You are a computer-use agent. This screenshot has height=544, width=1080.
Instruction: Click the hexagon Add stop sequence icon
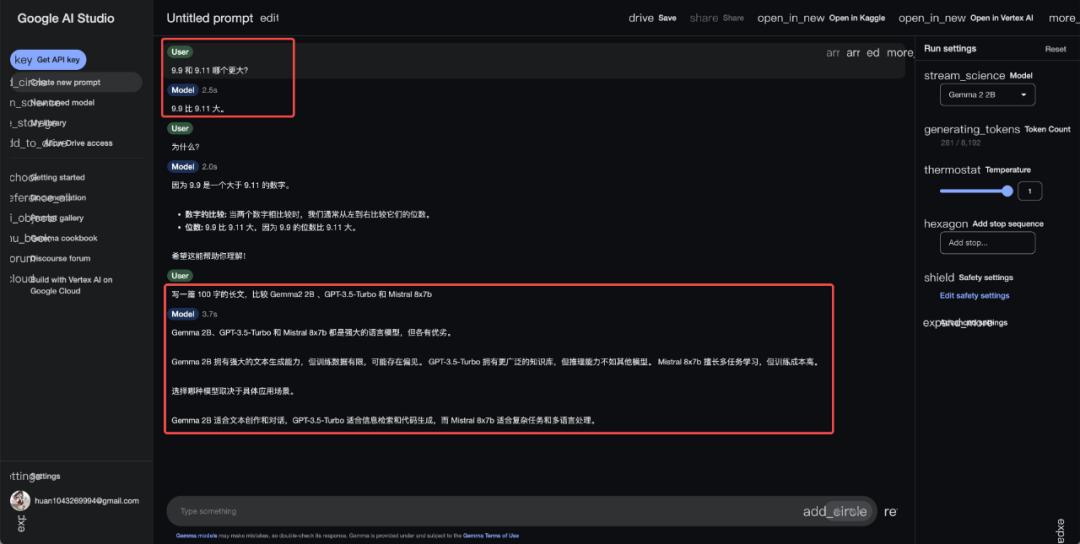(x=947, y=224)
